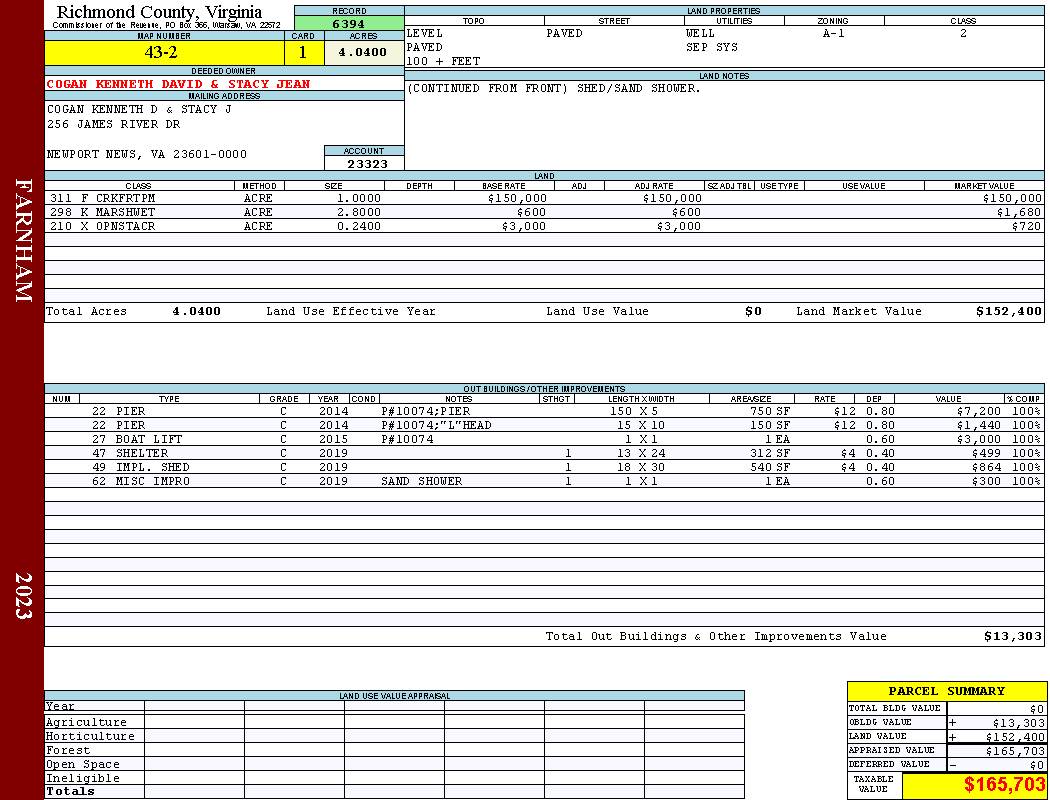The width and height of the screenshot is (1050, 800).
Task: Select the BOAT LIFT outbuilding row
Action: [544, 439]
